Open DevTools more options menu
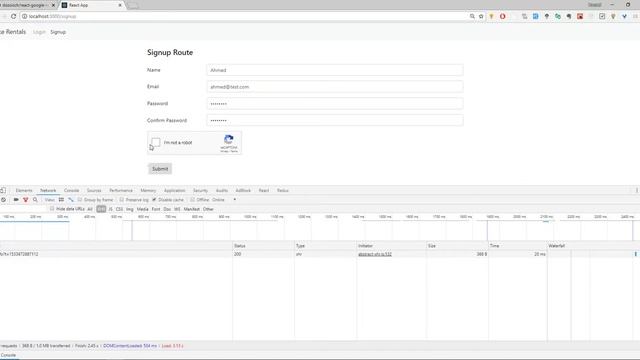 click(636, 190)
